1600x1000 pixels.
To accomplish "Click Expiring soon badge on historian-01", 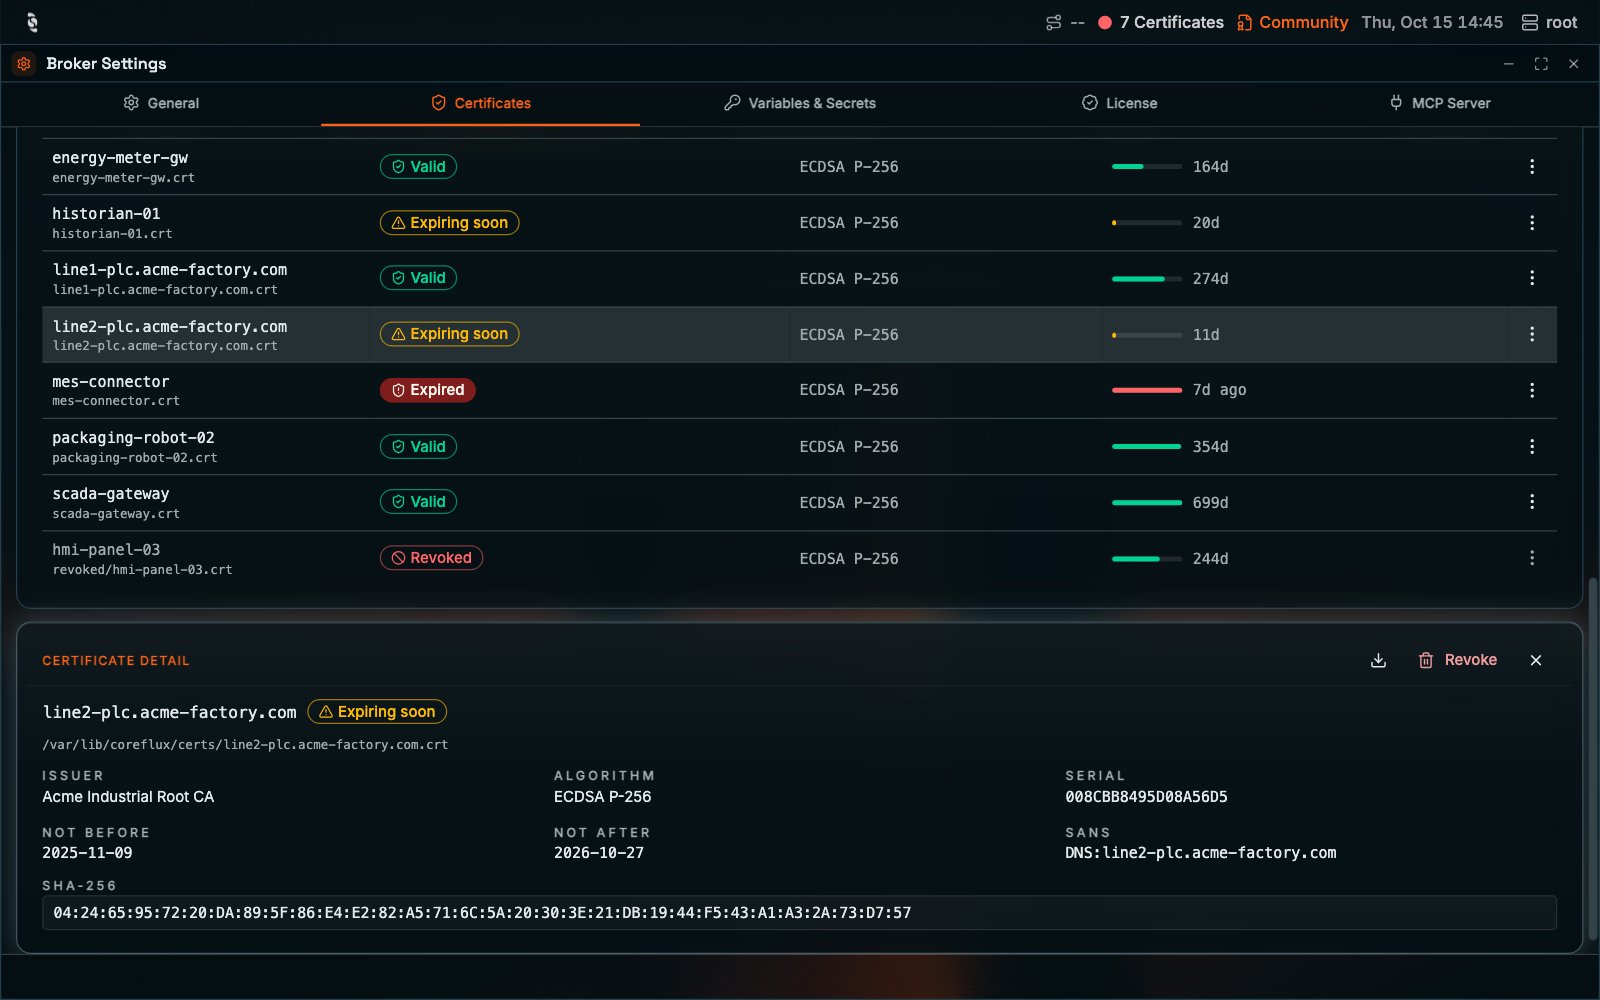I will pyautogui.click(x=449, y=223).
